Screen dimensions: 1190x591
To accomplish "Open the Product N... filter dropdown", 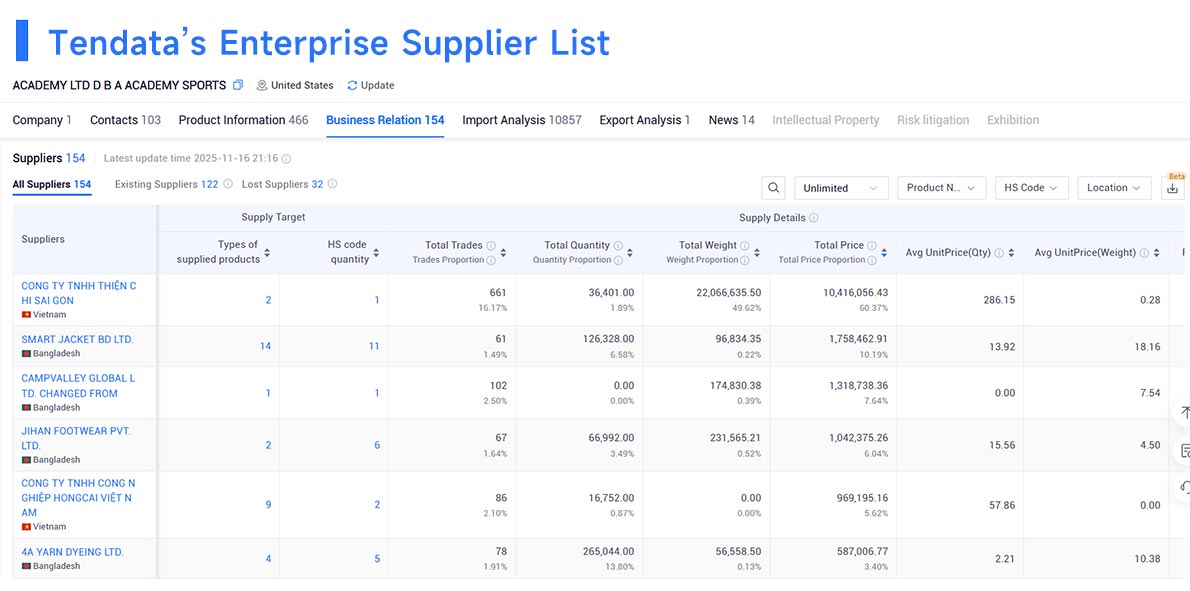I will pos(941,188).
